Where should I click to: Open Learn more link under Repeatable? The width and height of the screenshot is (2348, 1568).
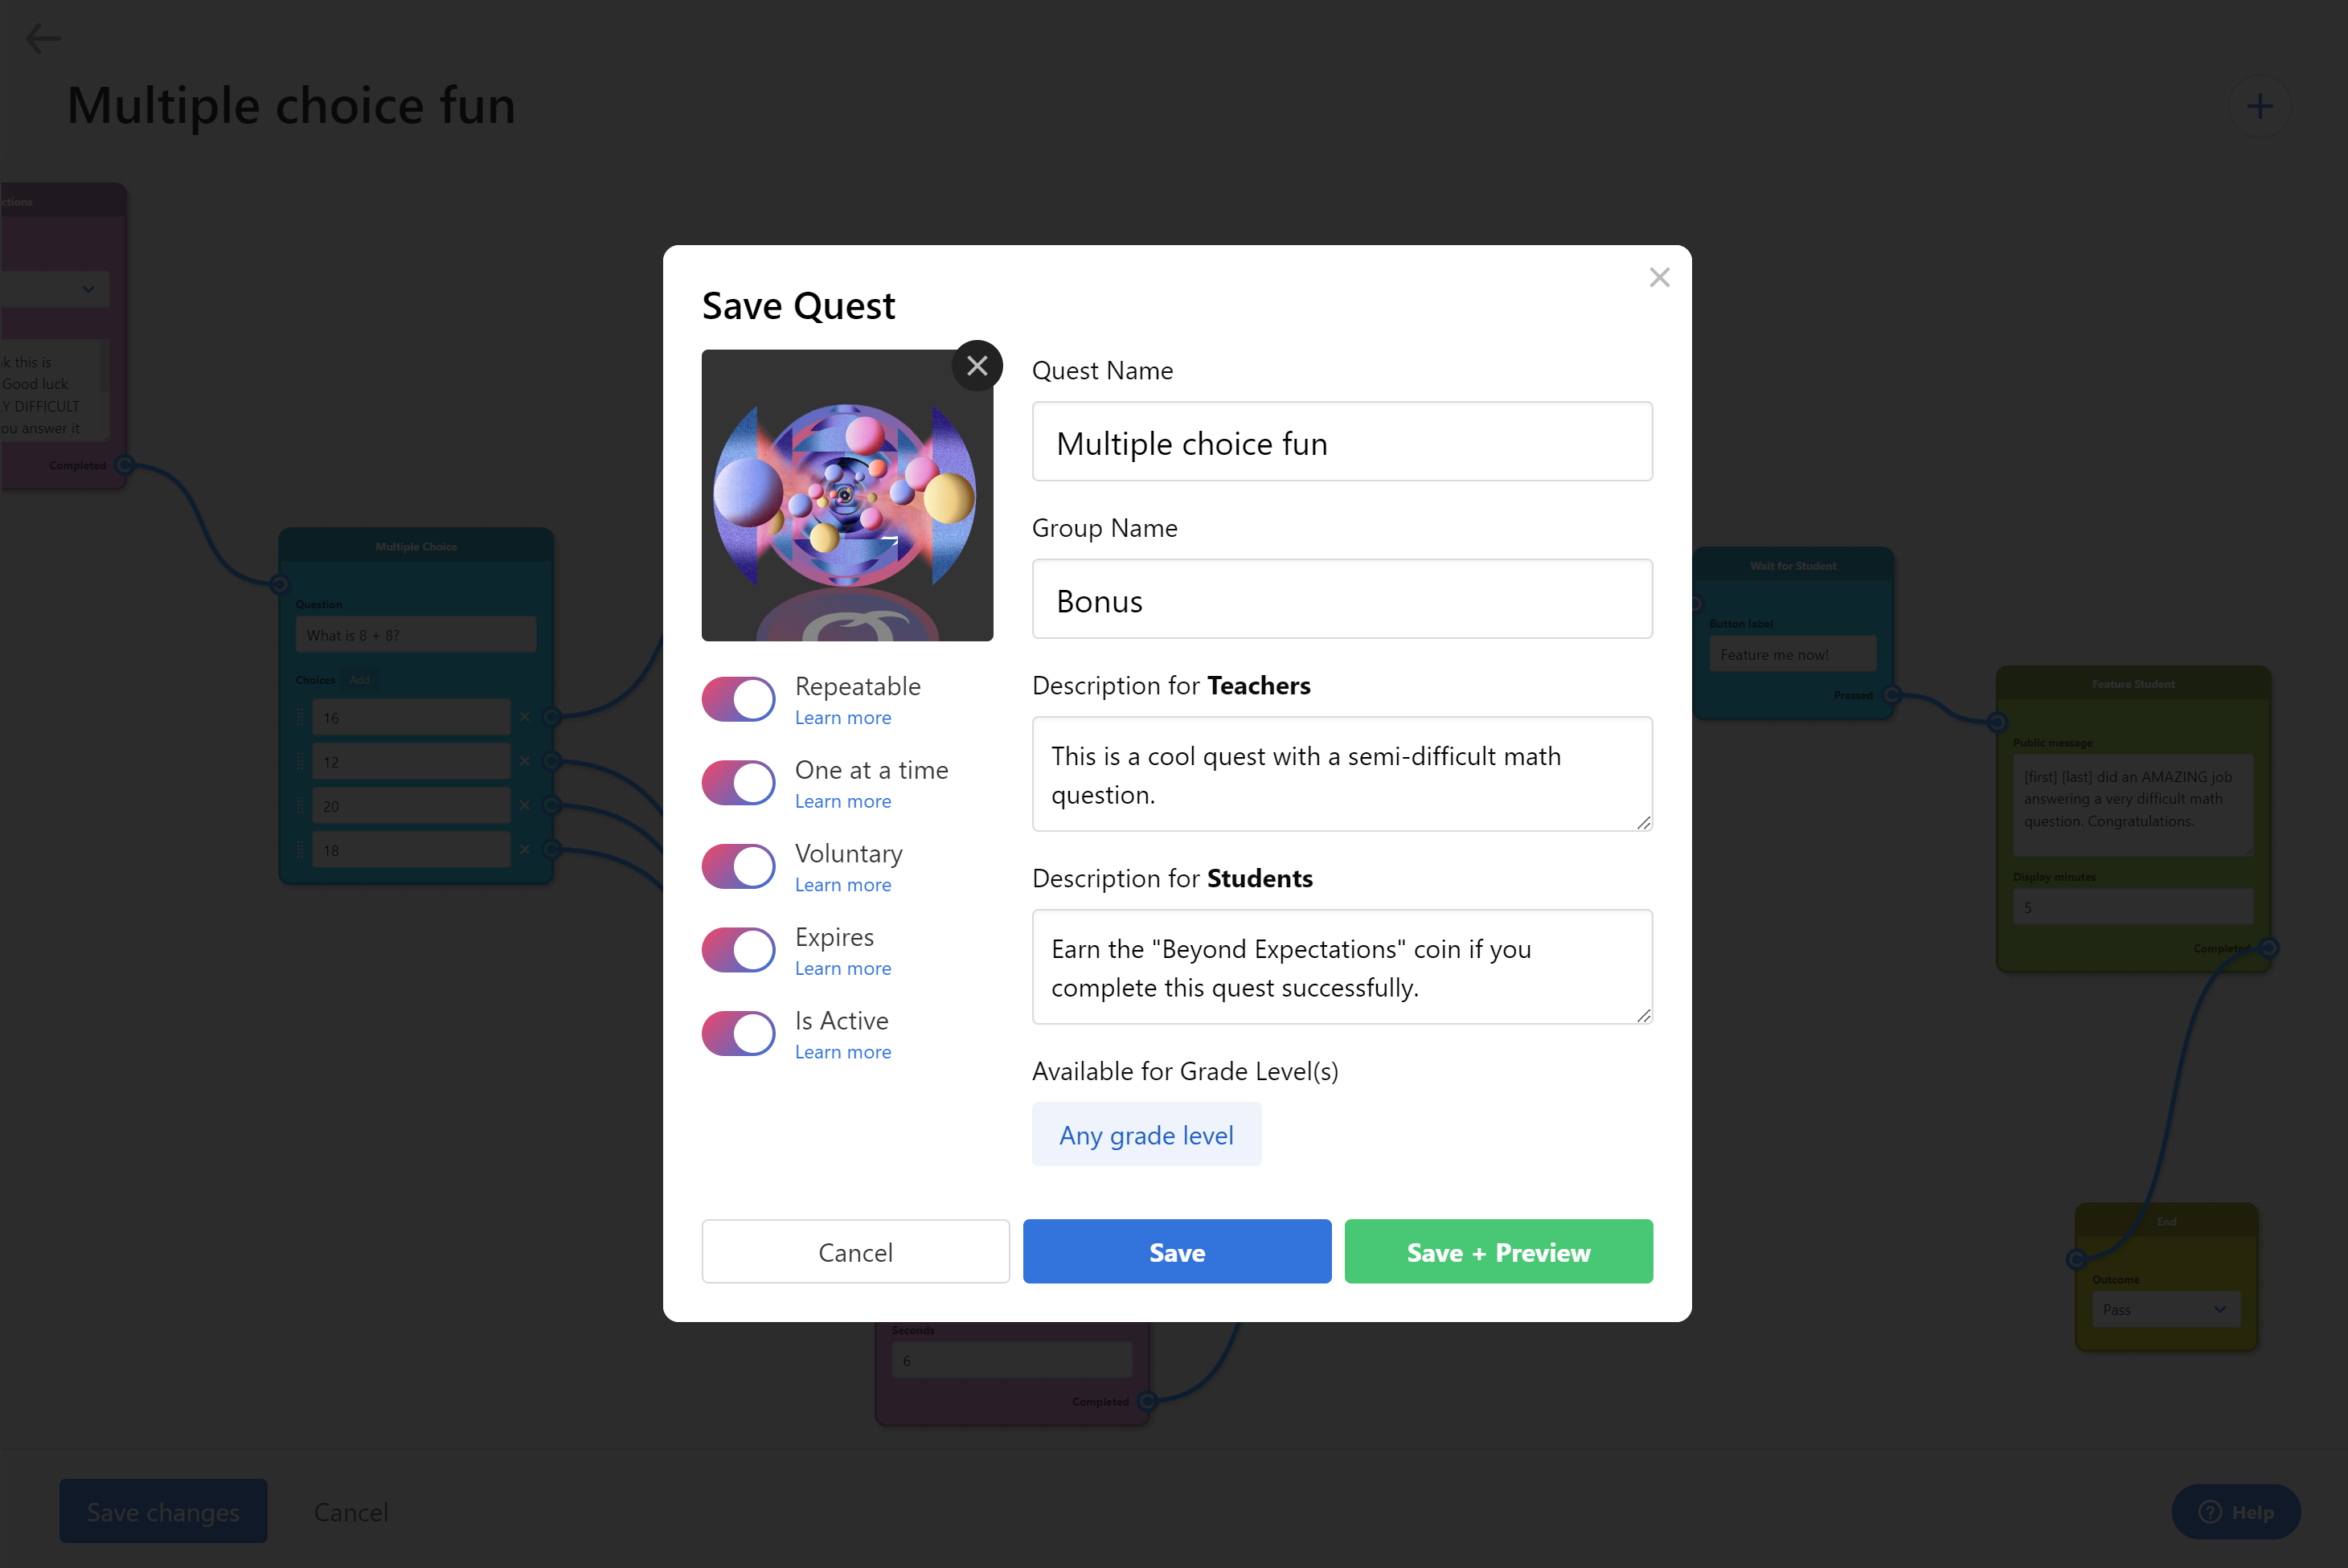point(842,717)
